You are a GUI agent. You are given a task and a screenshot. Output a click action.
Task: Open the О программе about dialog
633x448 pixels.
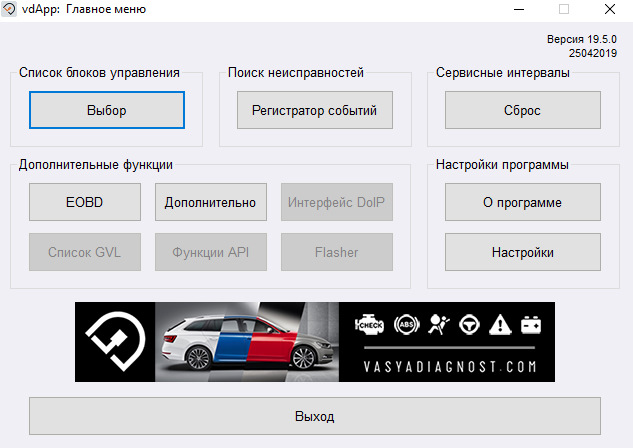[522, 202]
